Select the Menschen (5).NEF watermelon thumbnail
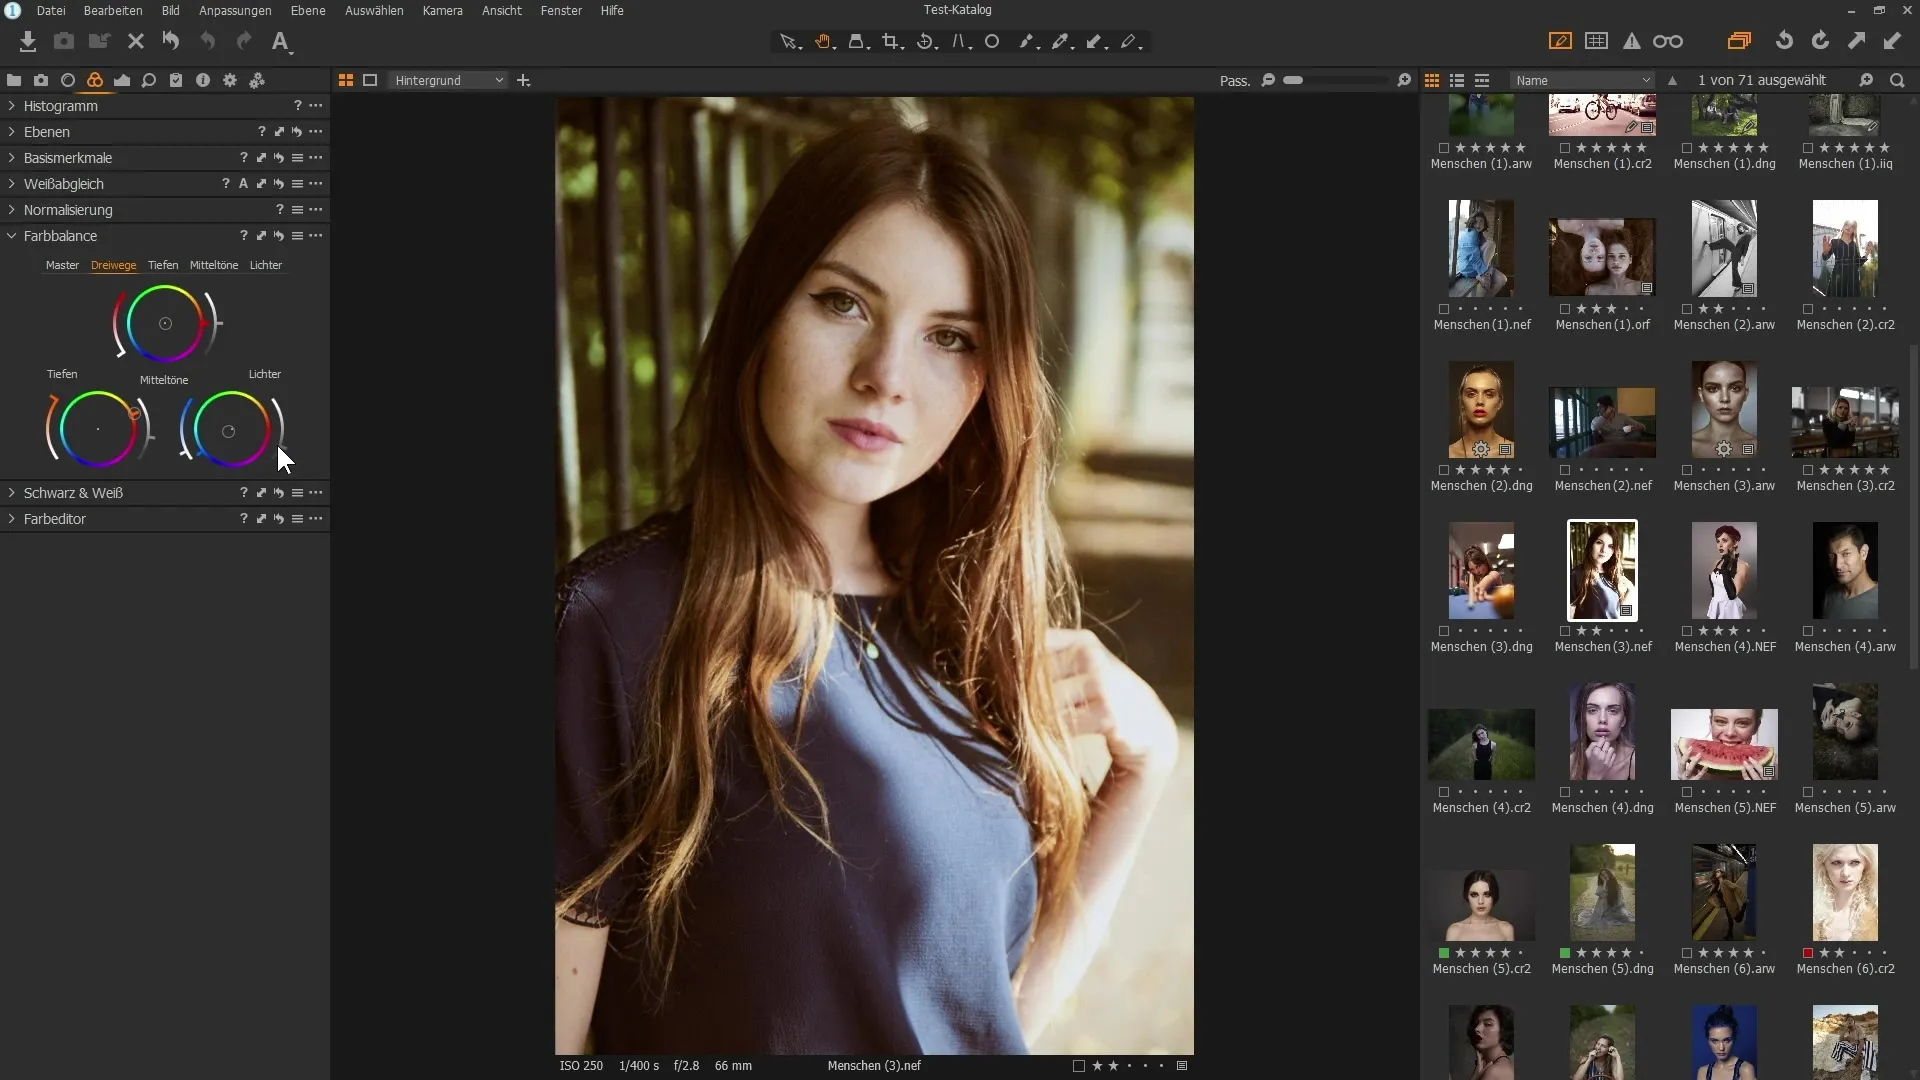This screenshot has height=1080, width=1920. pos(1724,744)
